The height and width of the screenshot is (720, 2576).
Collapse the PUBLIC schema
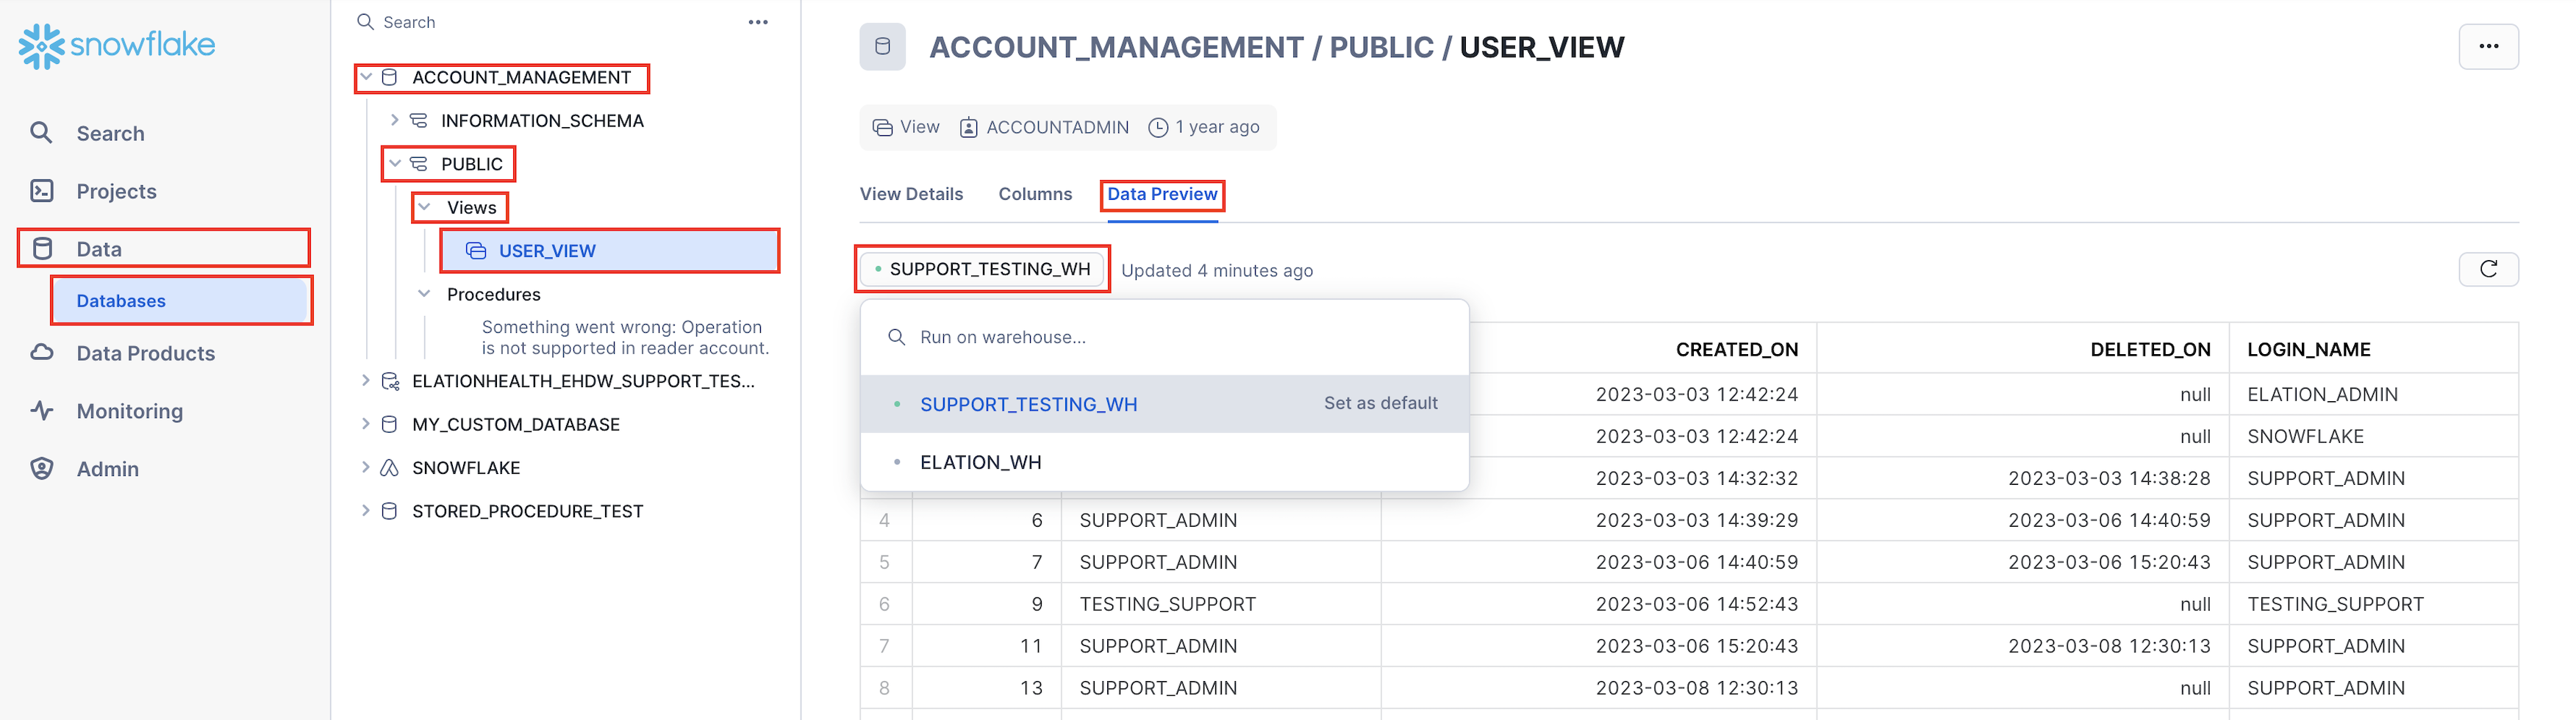pos(395,163)
